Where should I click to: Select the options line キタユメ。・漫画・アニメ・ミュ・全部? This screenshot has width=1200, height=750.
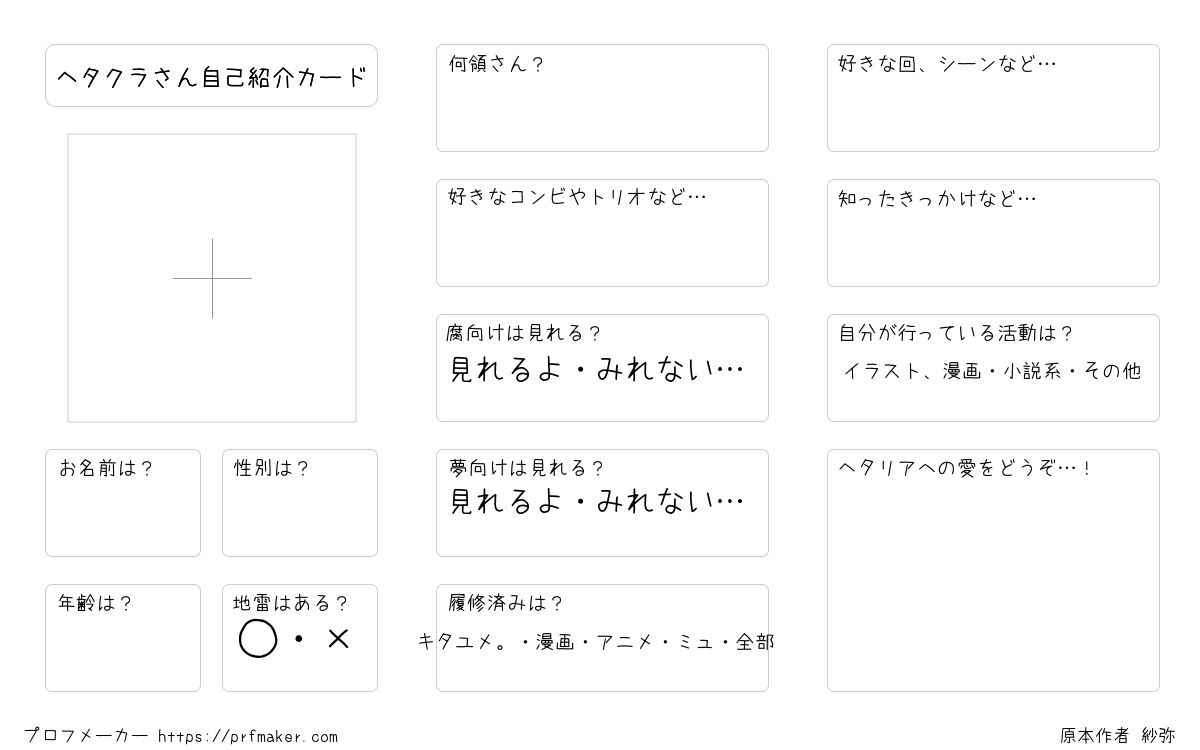596,642
